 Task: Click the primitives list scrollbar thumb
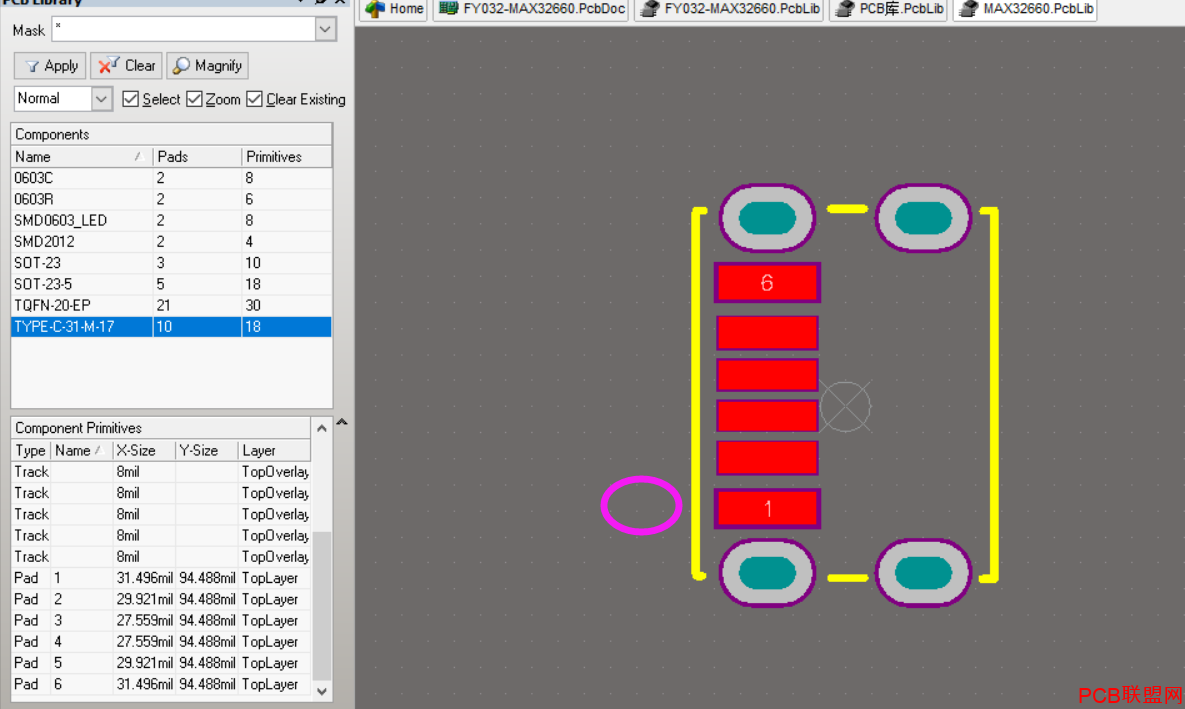[x=322, y=605]
